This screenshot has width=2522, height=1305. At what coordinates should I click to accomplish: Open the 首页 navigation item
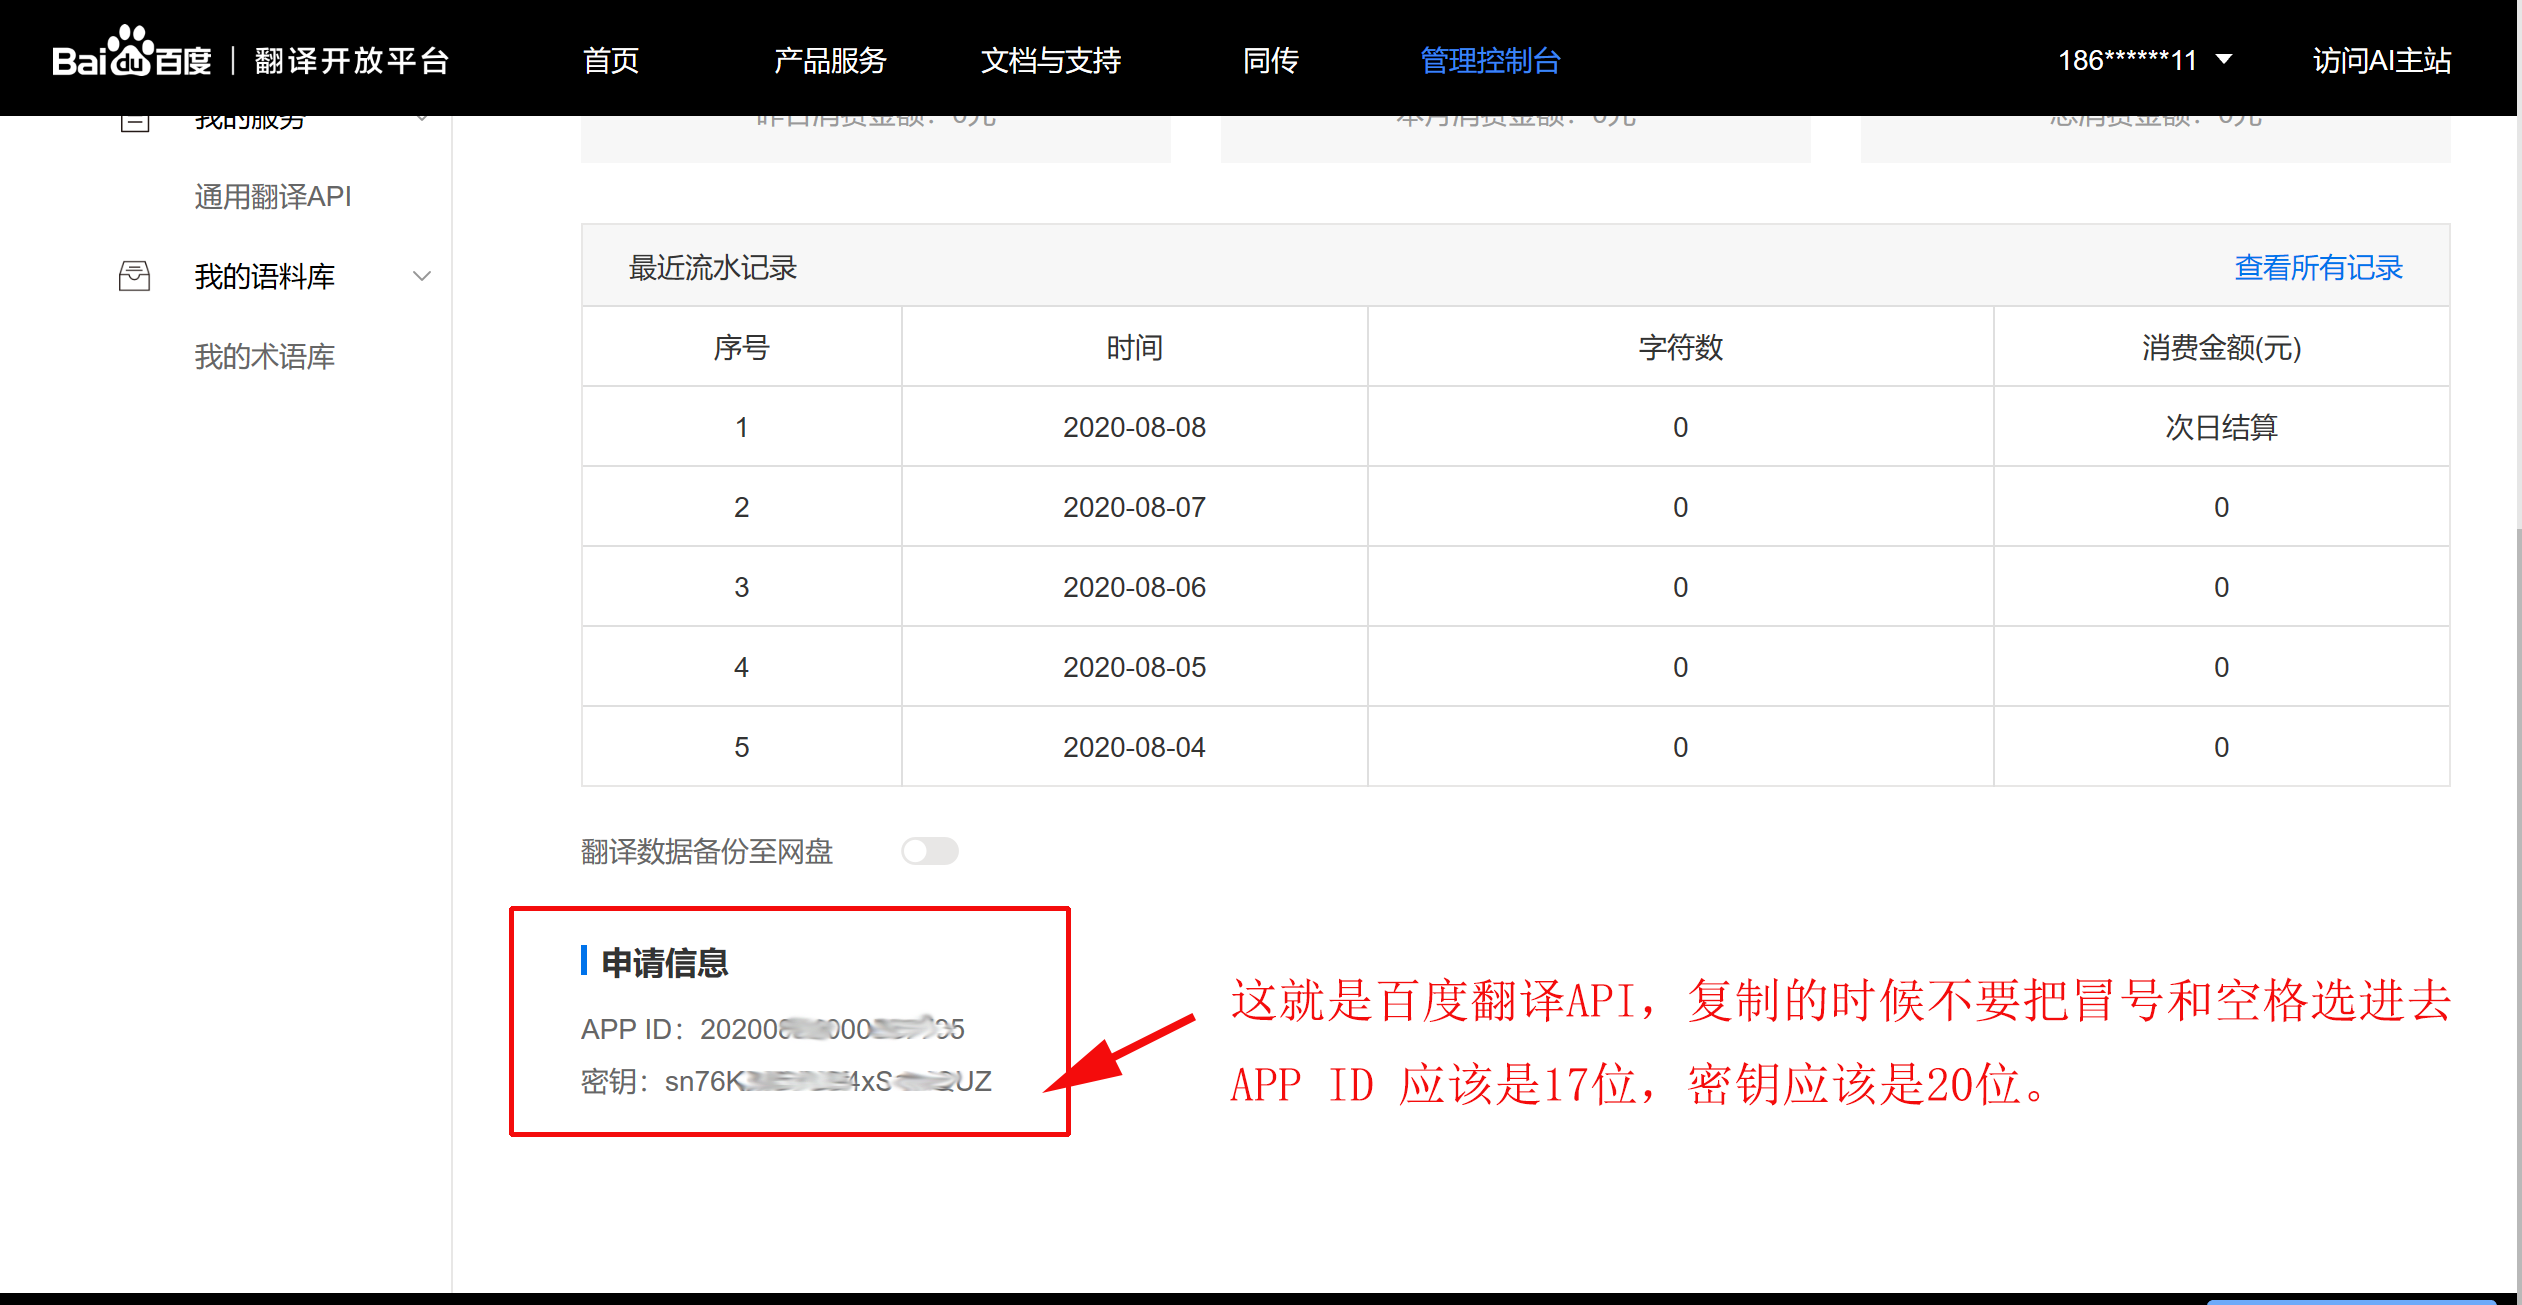(611, 60)
